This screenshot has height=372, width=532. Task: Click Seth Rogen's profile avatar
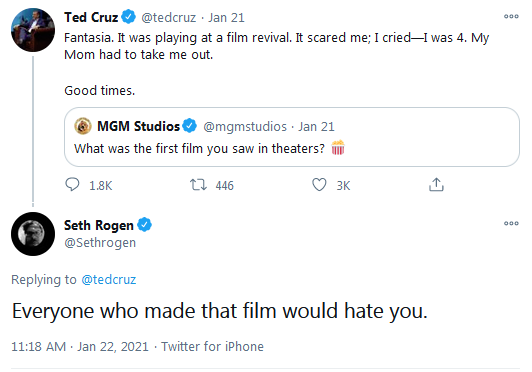33,234
